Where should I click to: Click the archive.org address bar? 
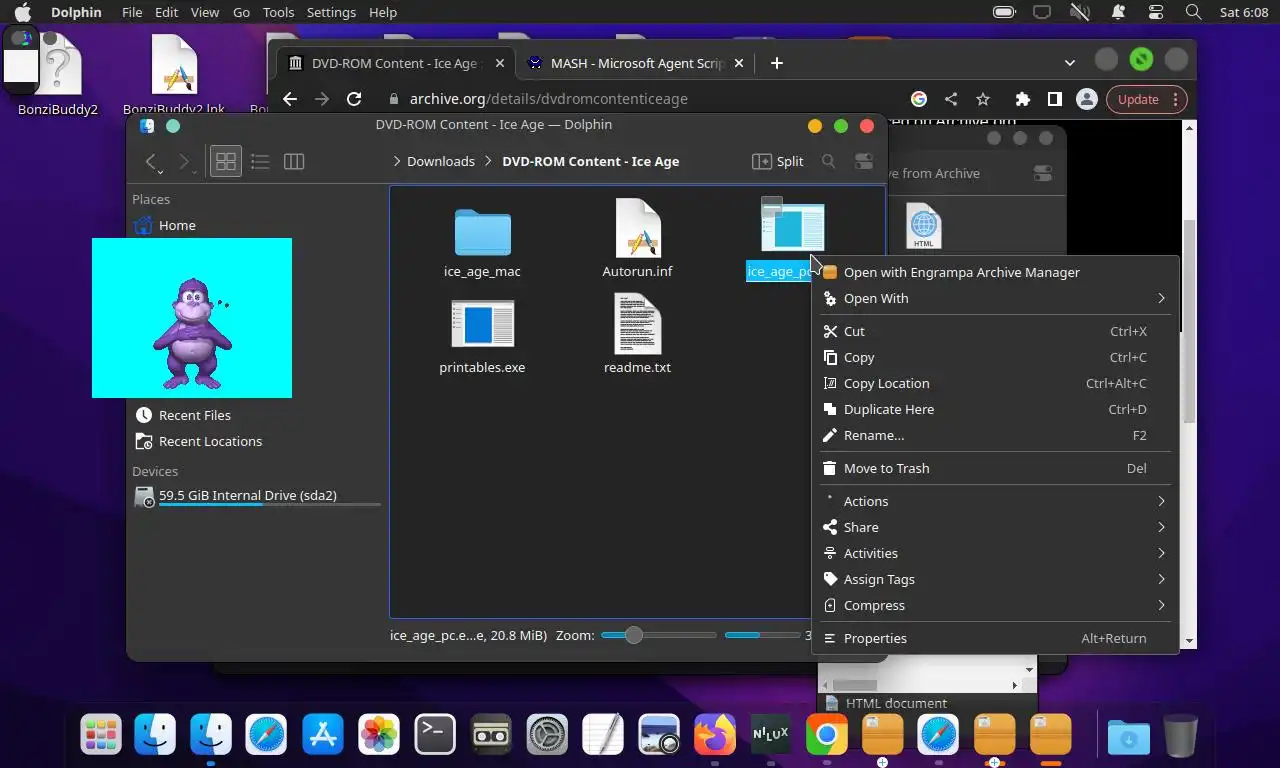pos(640,99)
